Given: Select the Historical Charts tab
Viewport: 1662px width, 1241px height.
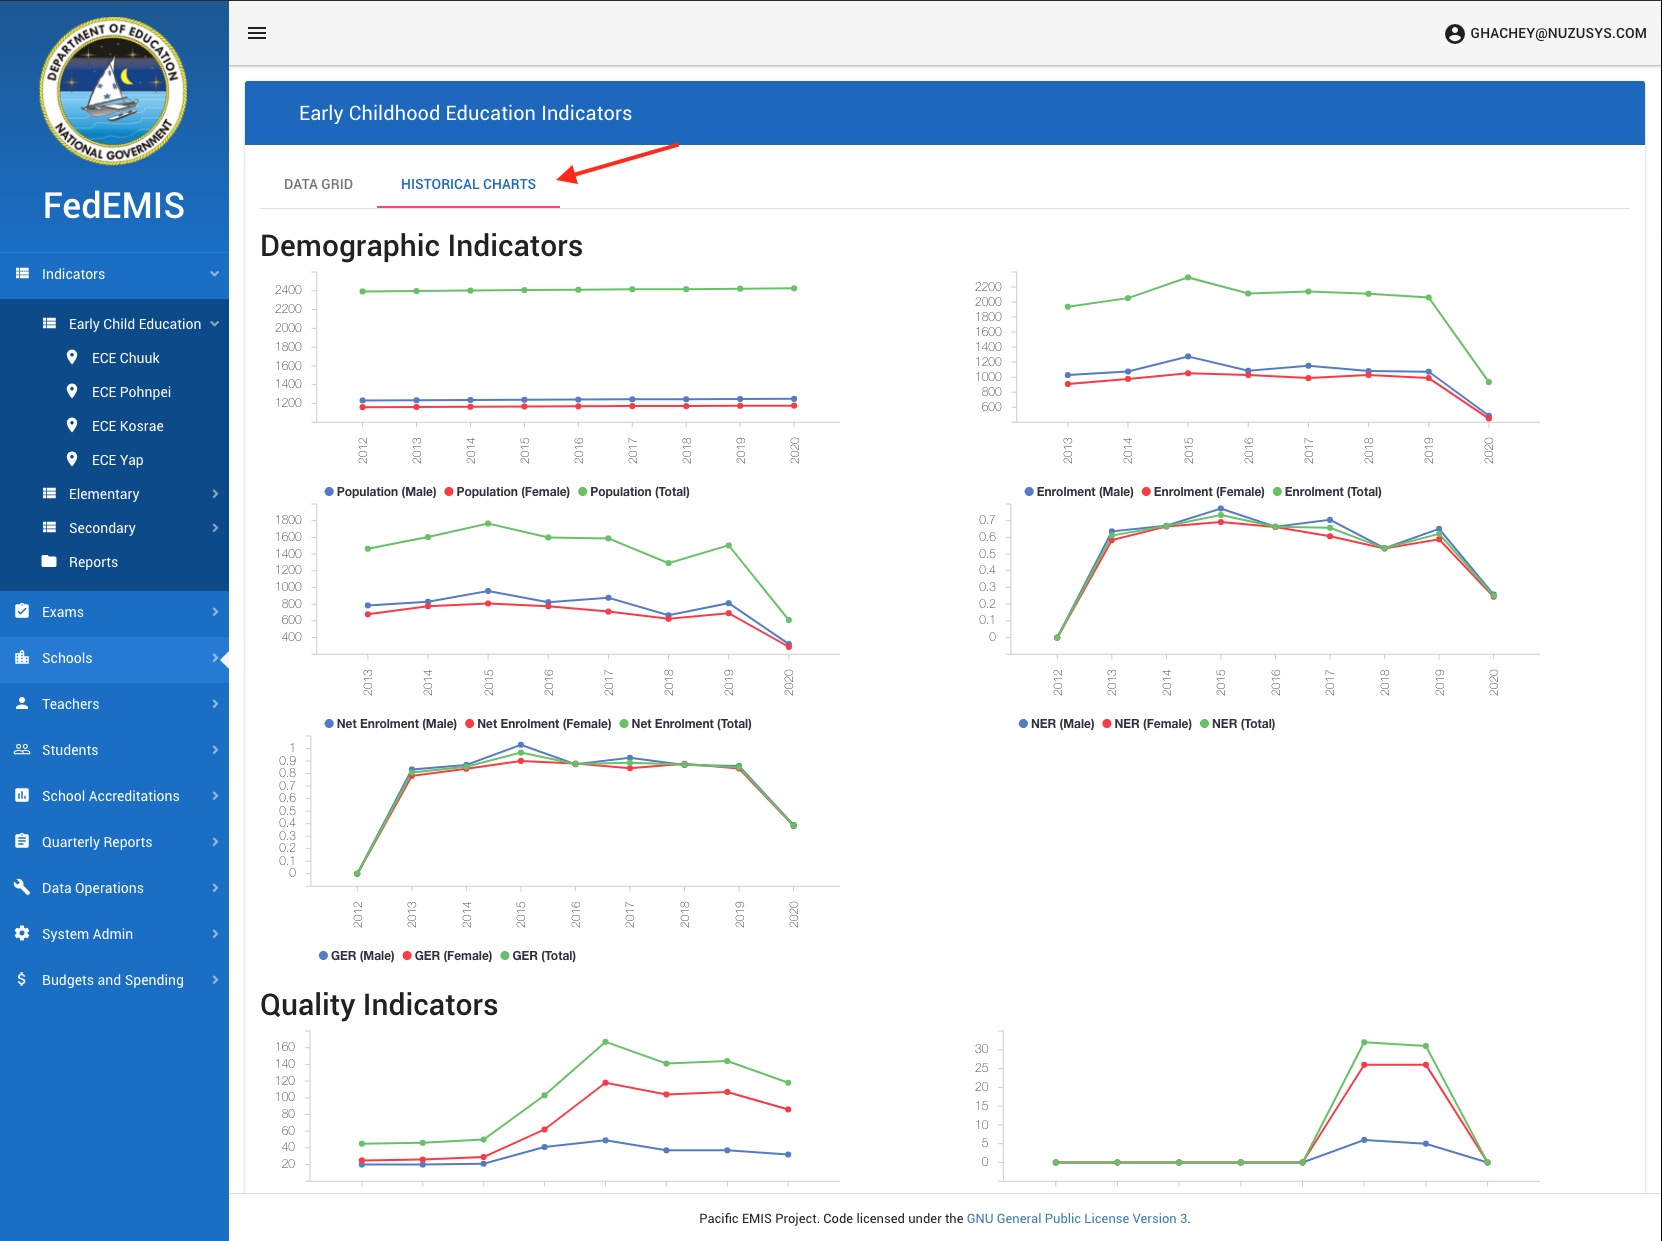Looking at the screenshot, I should (468, 184).
